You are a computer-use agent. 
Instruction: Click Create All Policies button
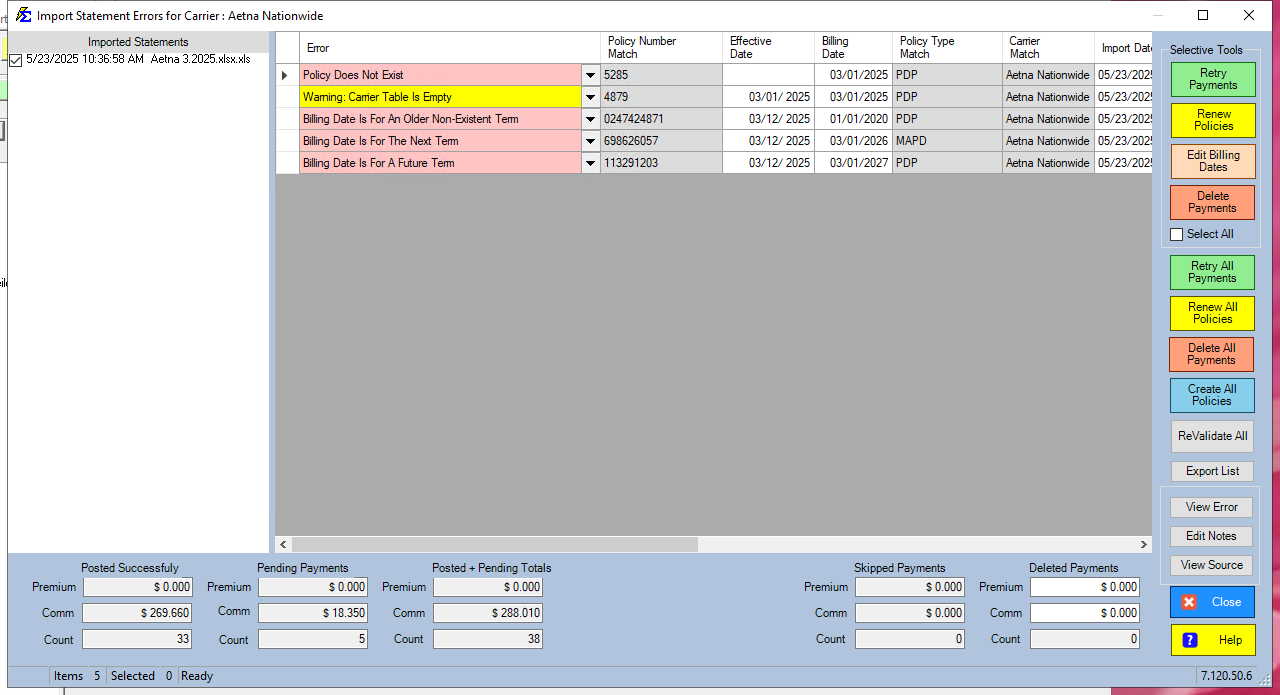tap(1212, 395)
